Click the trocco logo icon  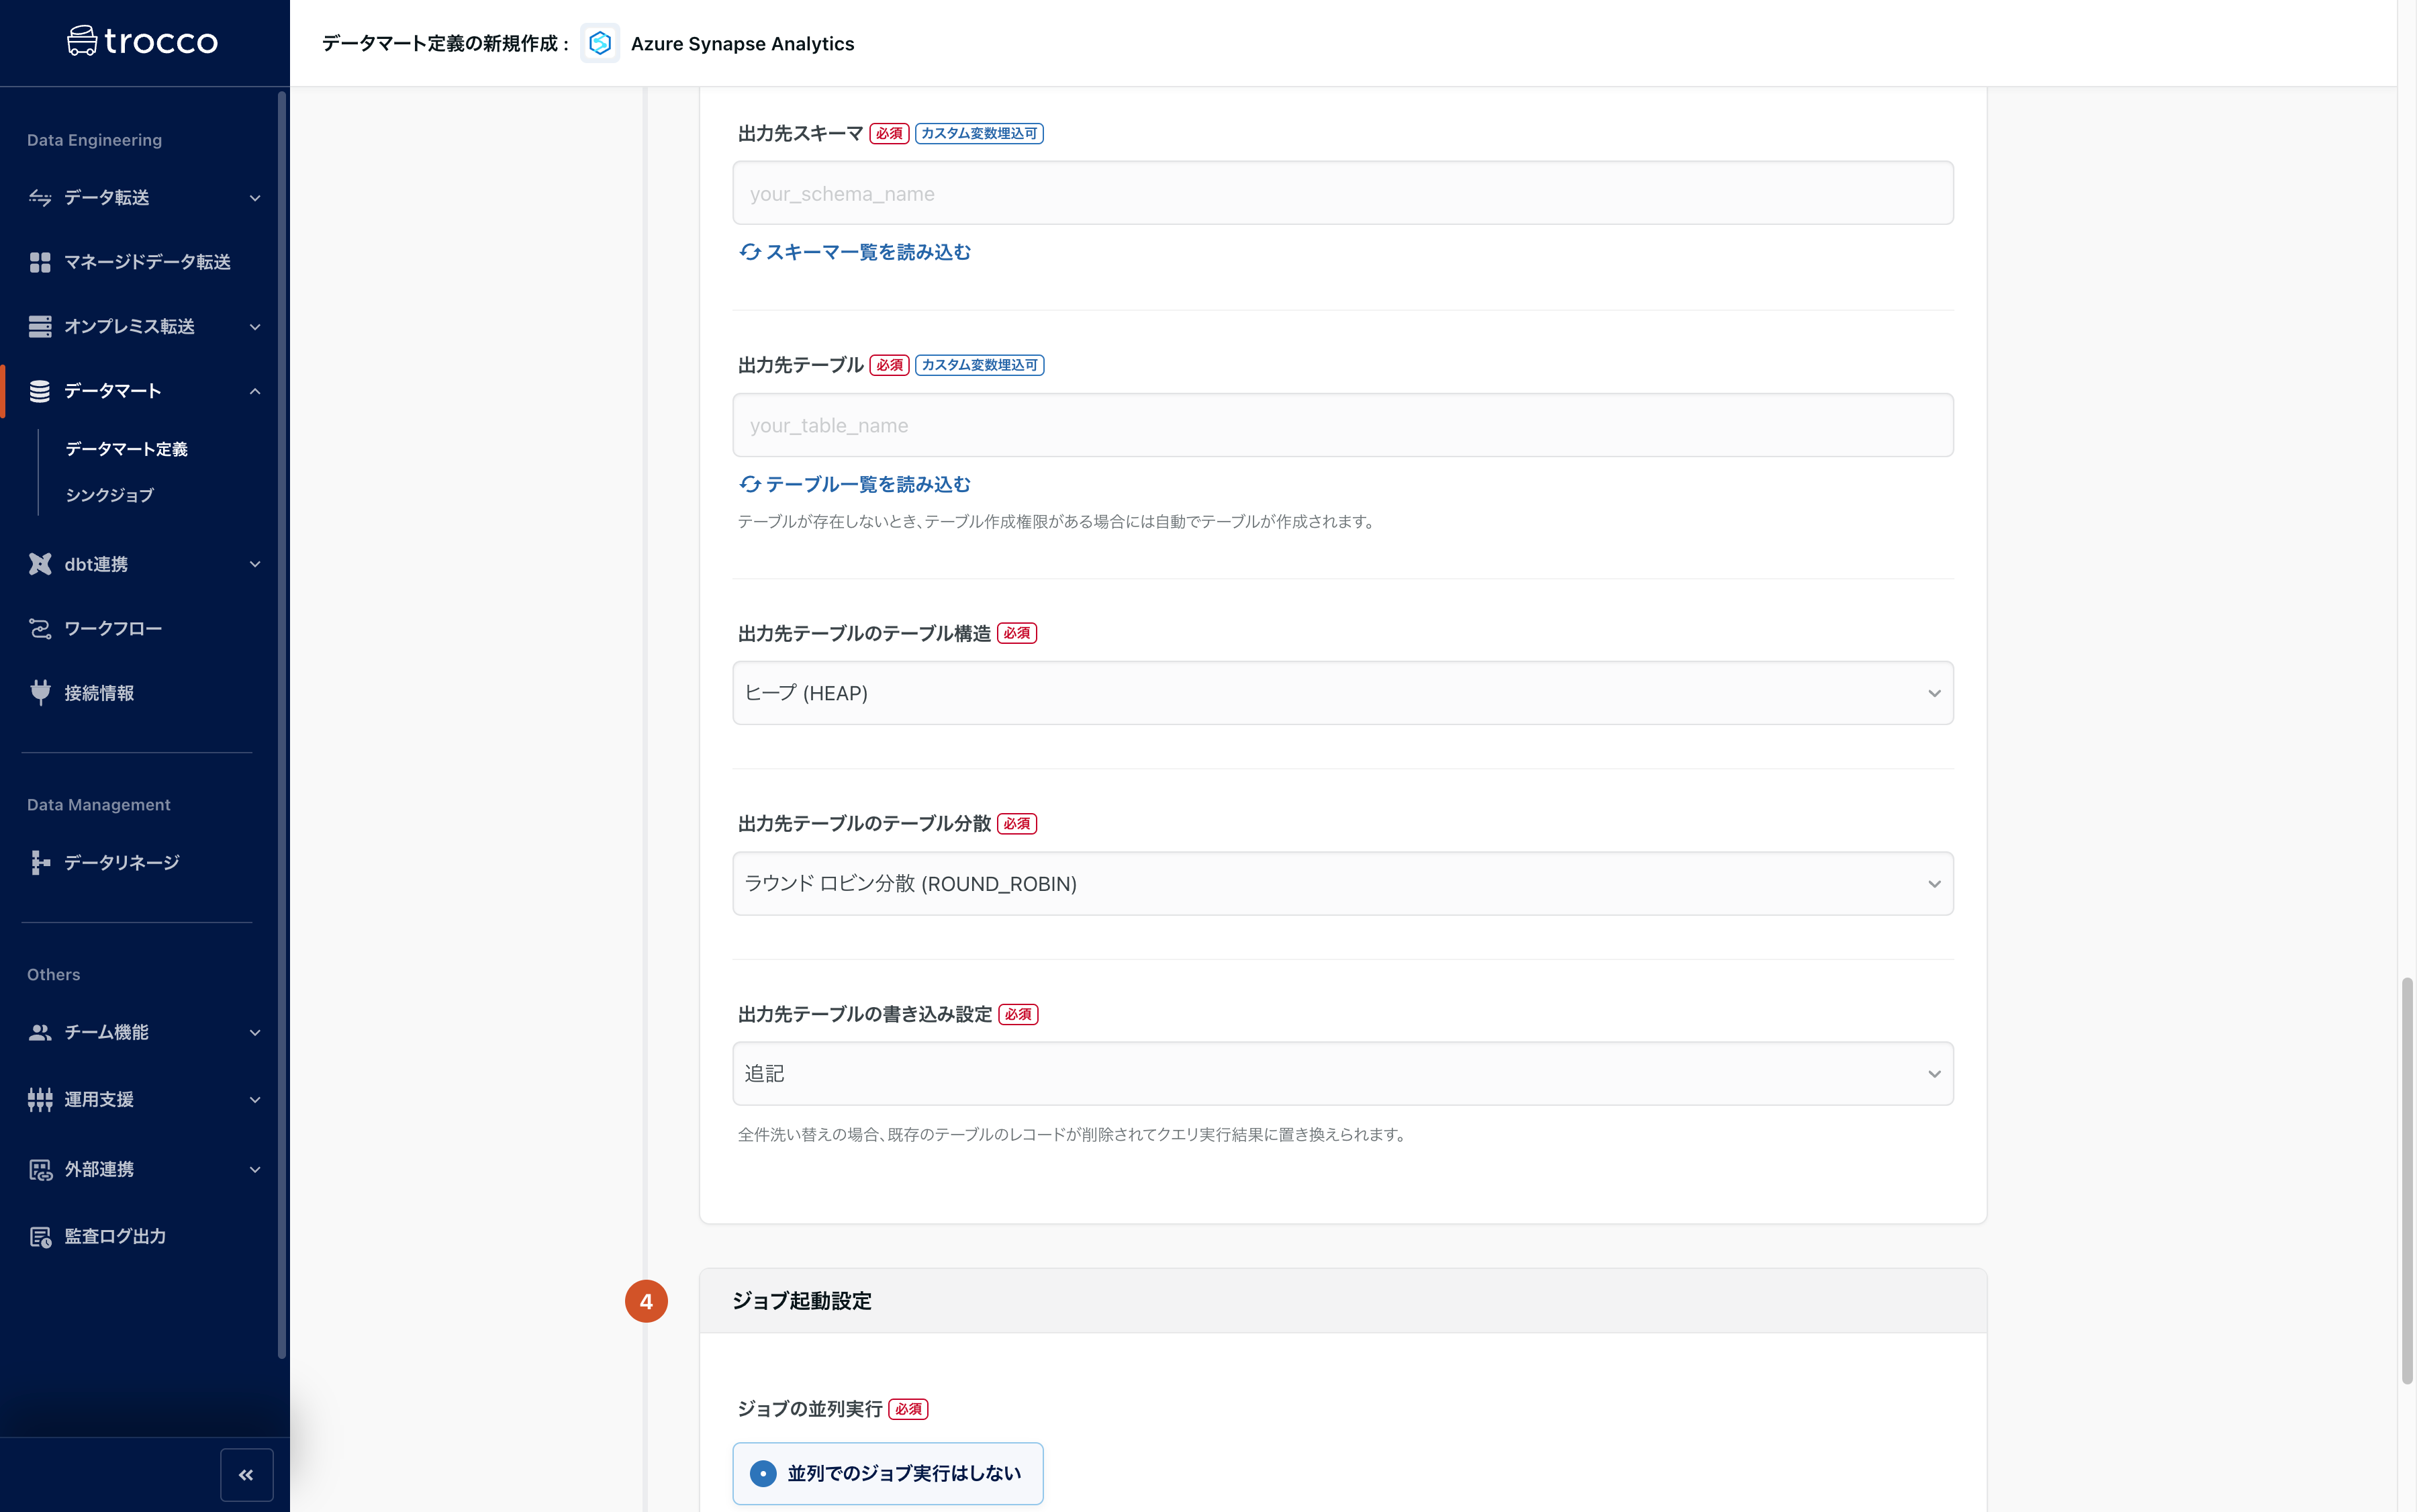pos(82,42)
